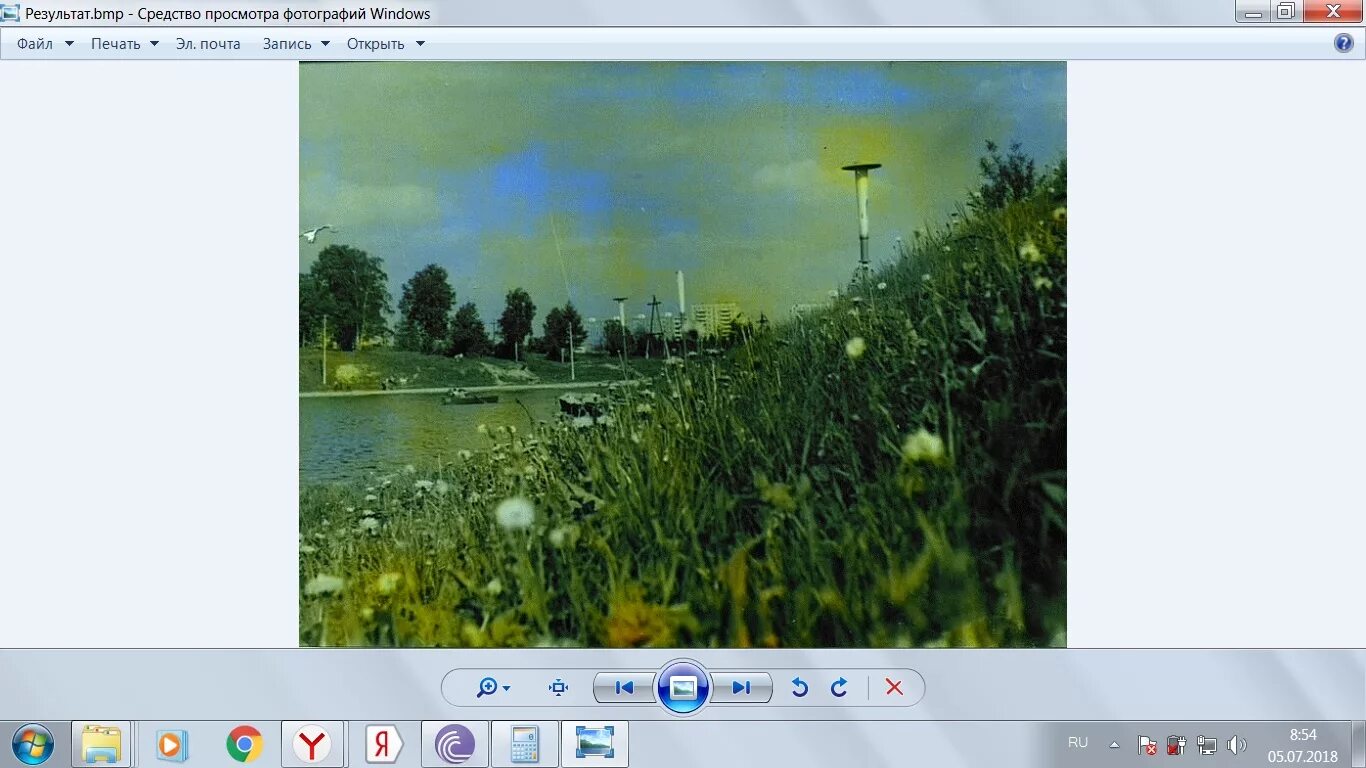Rotate the image counterclockwise
This screenshot has height=768, width=1366.
[x=799, y=688]
